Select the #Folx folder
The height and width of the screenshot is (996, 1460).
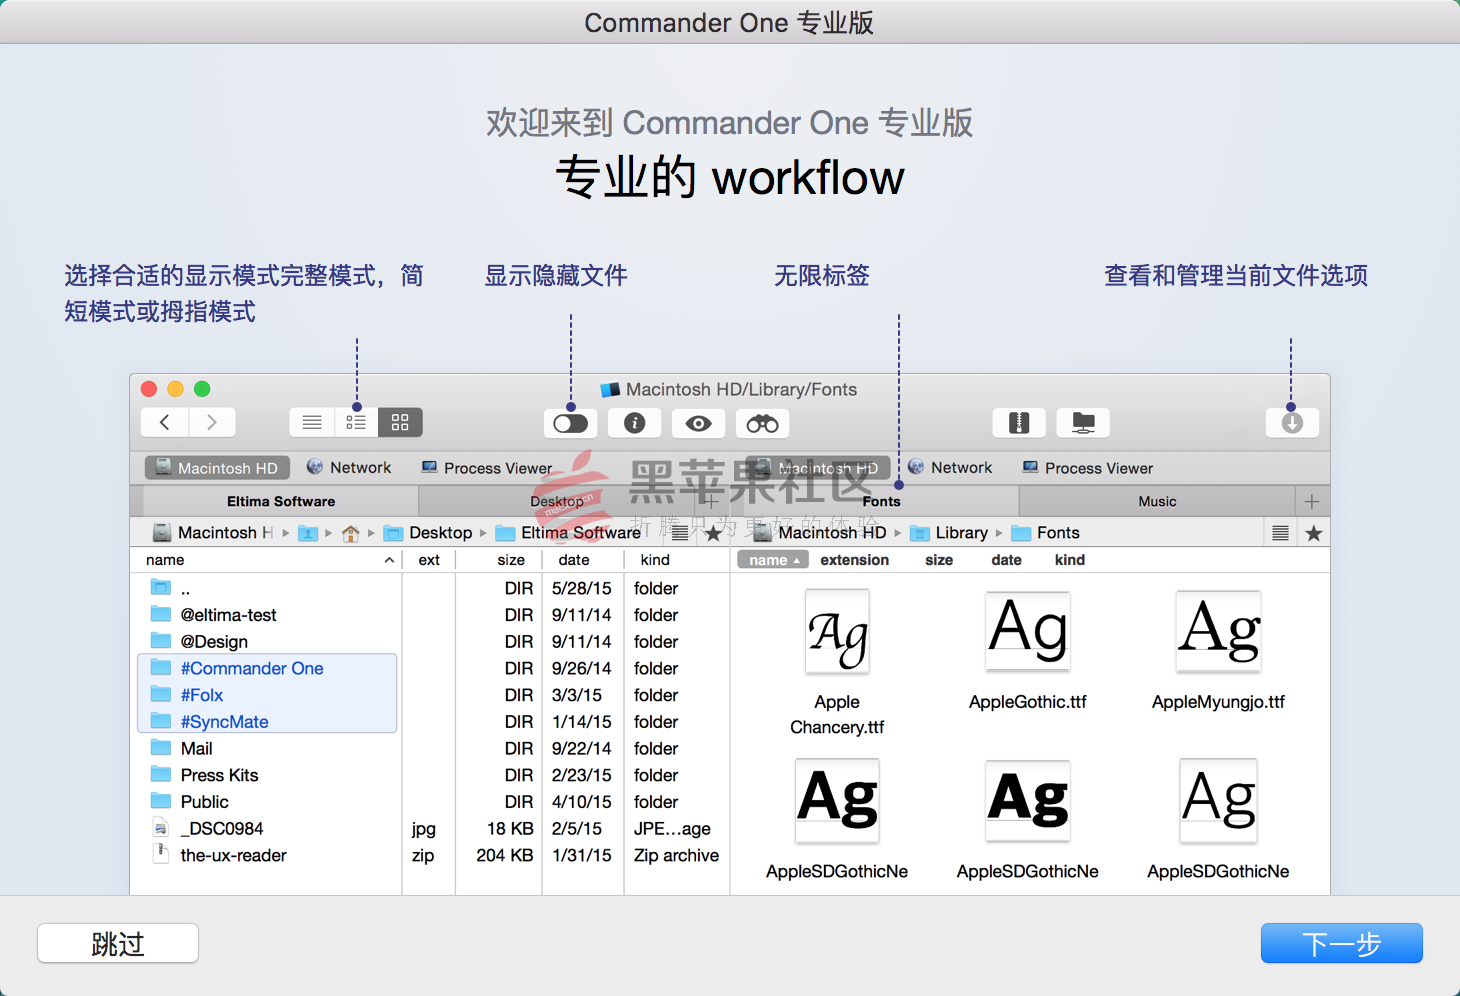(x=430, y=695)
